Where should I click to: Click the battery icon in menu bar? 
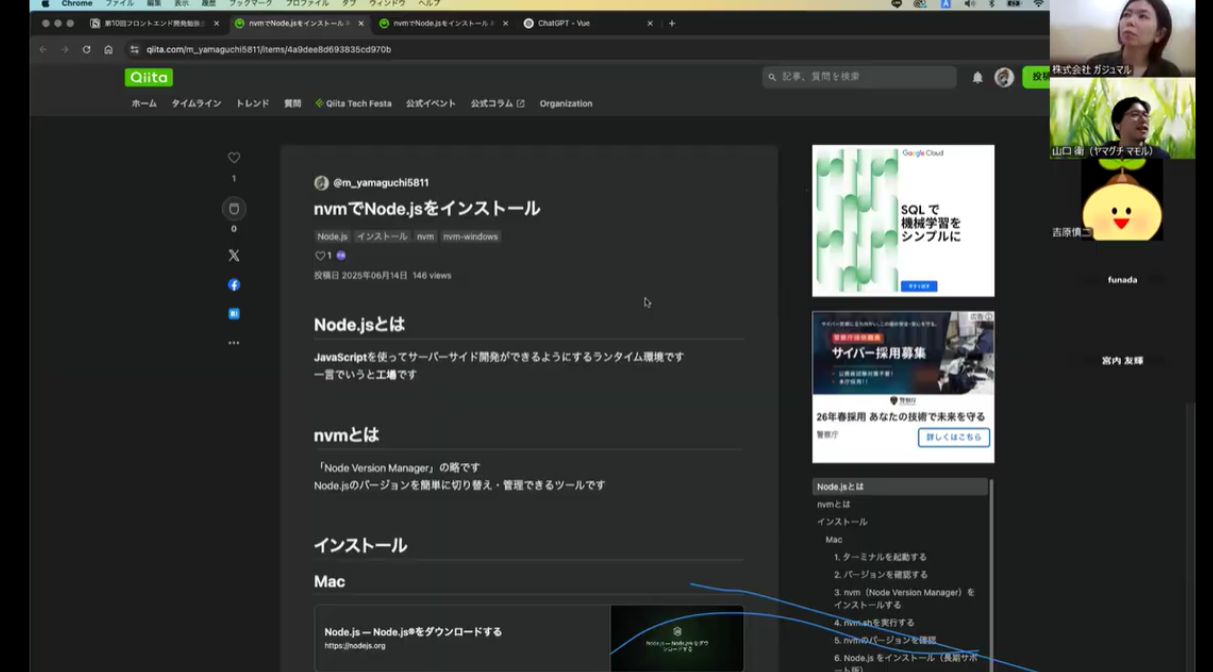(1013, 4)
